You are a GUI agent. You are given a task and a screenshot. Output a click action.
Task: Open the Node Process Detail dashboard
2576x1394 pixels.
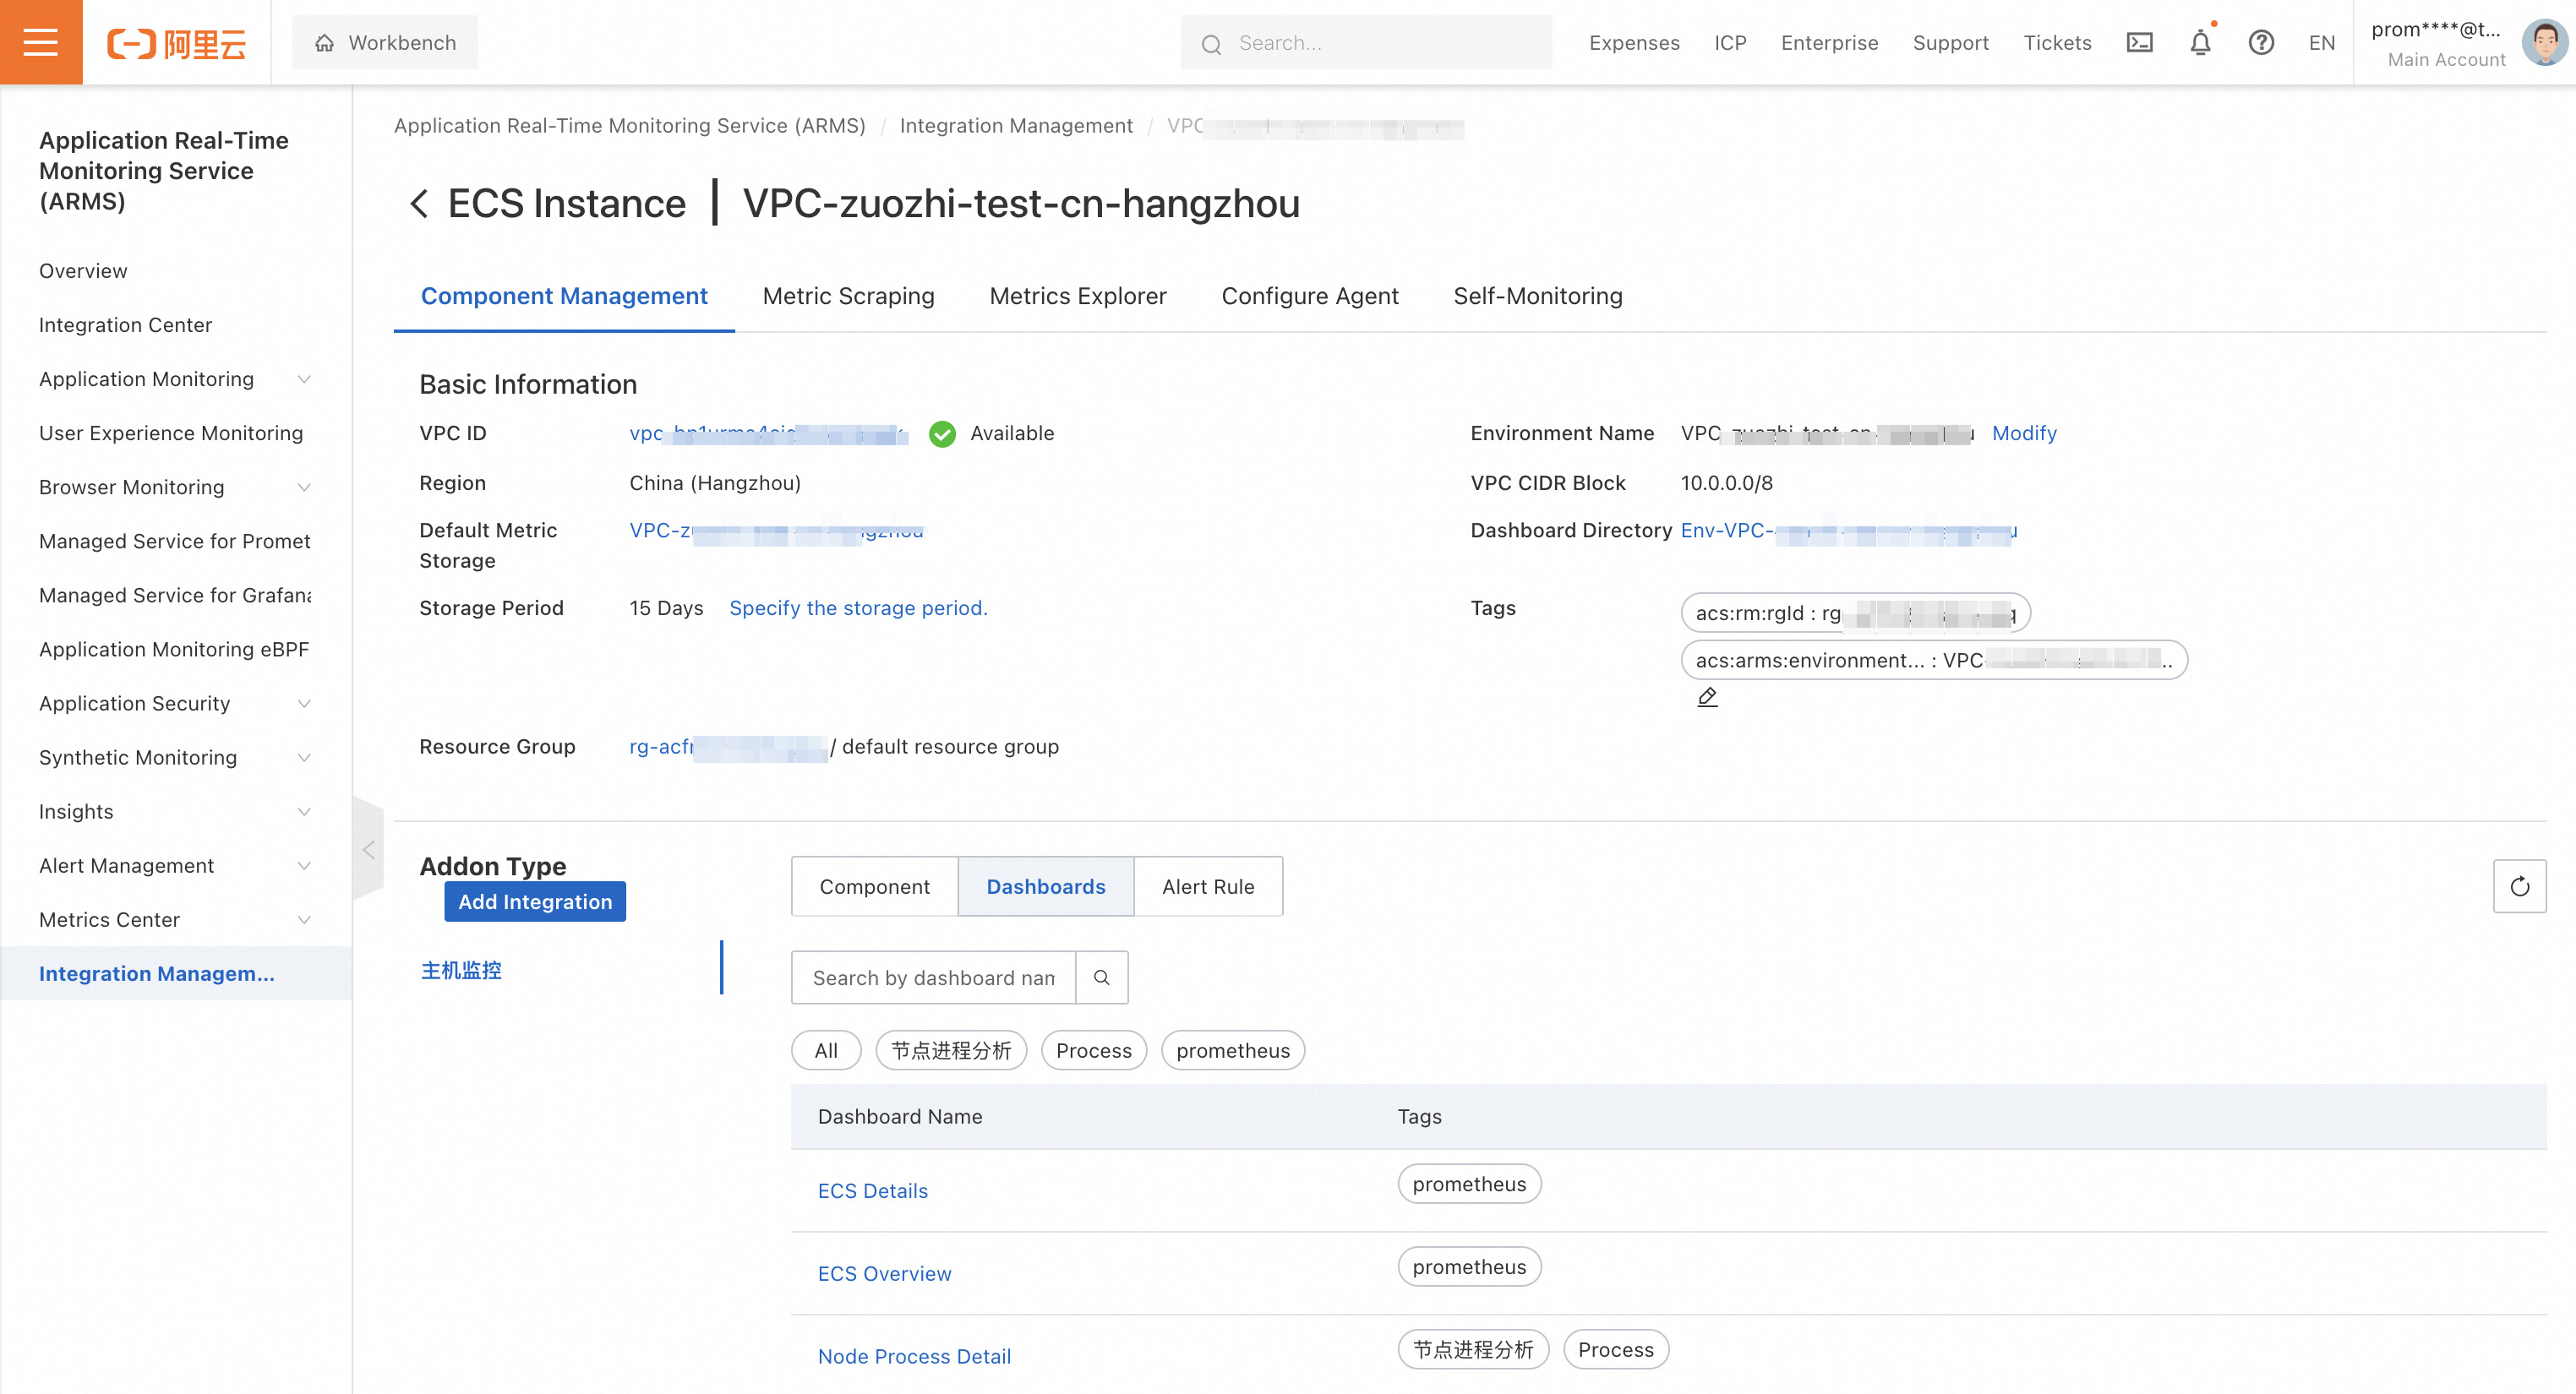coord(914,1356)
